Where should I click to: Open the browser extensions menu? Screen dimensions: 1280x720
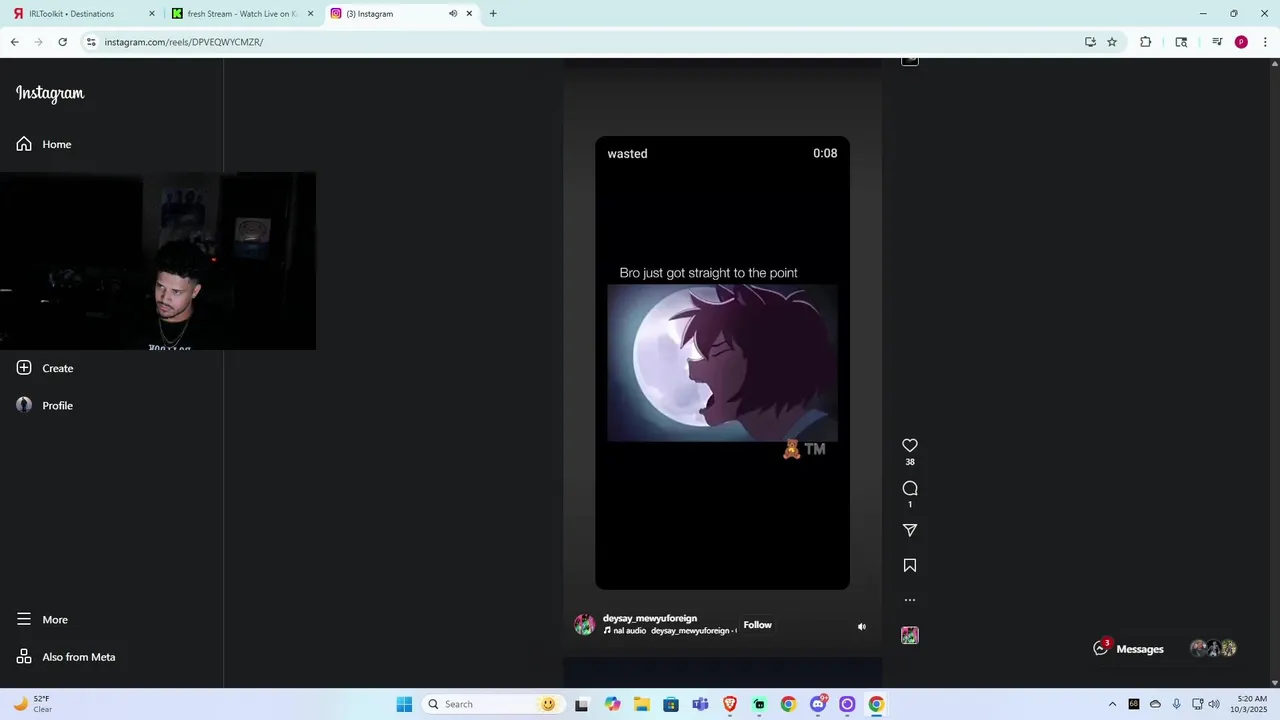coord(1146,42)
